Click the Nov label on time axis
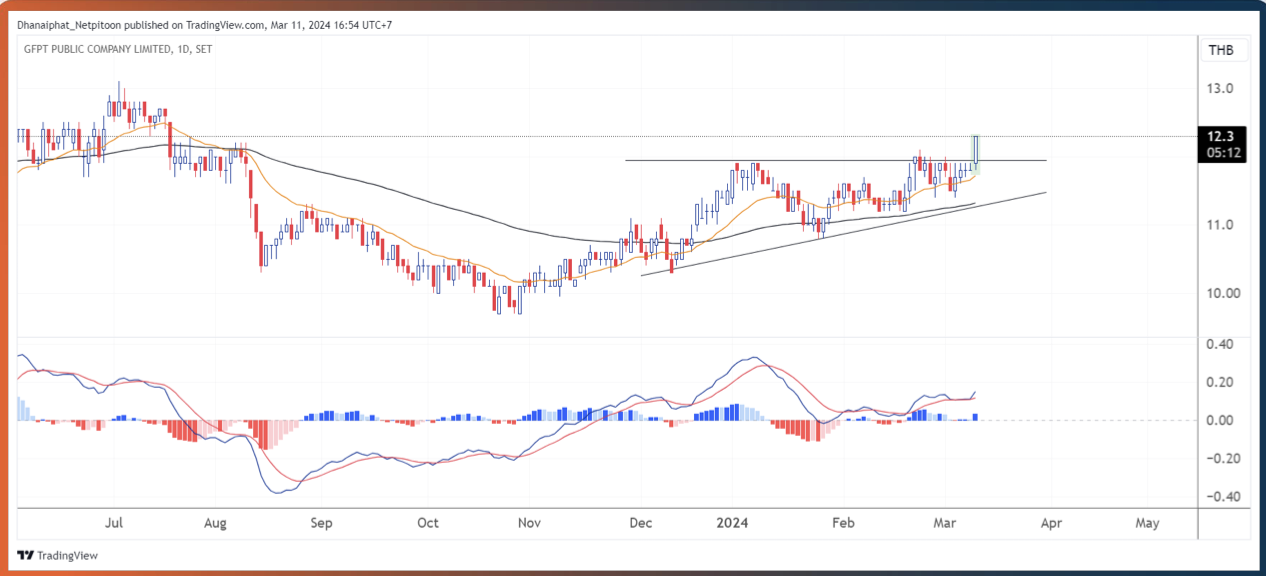 tap(530, 523)
